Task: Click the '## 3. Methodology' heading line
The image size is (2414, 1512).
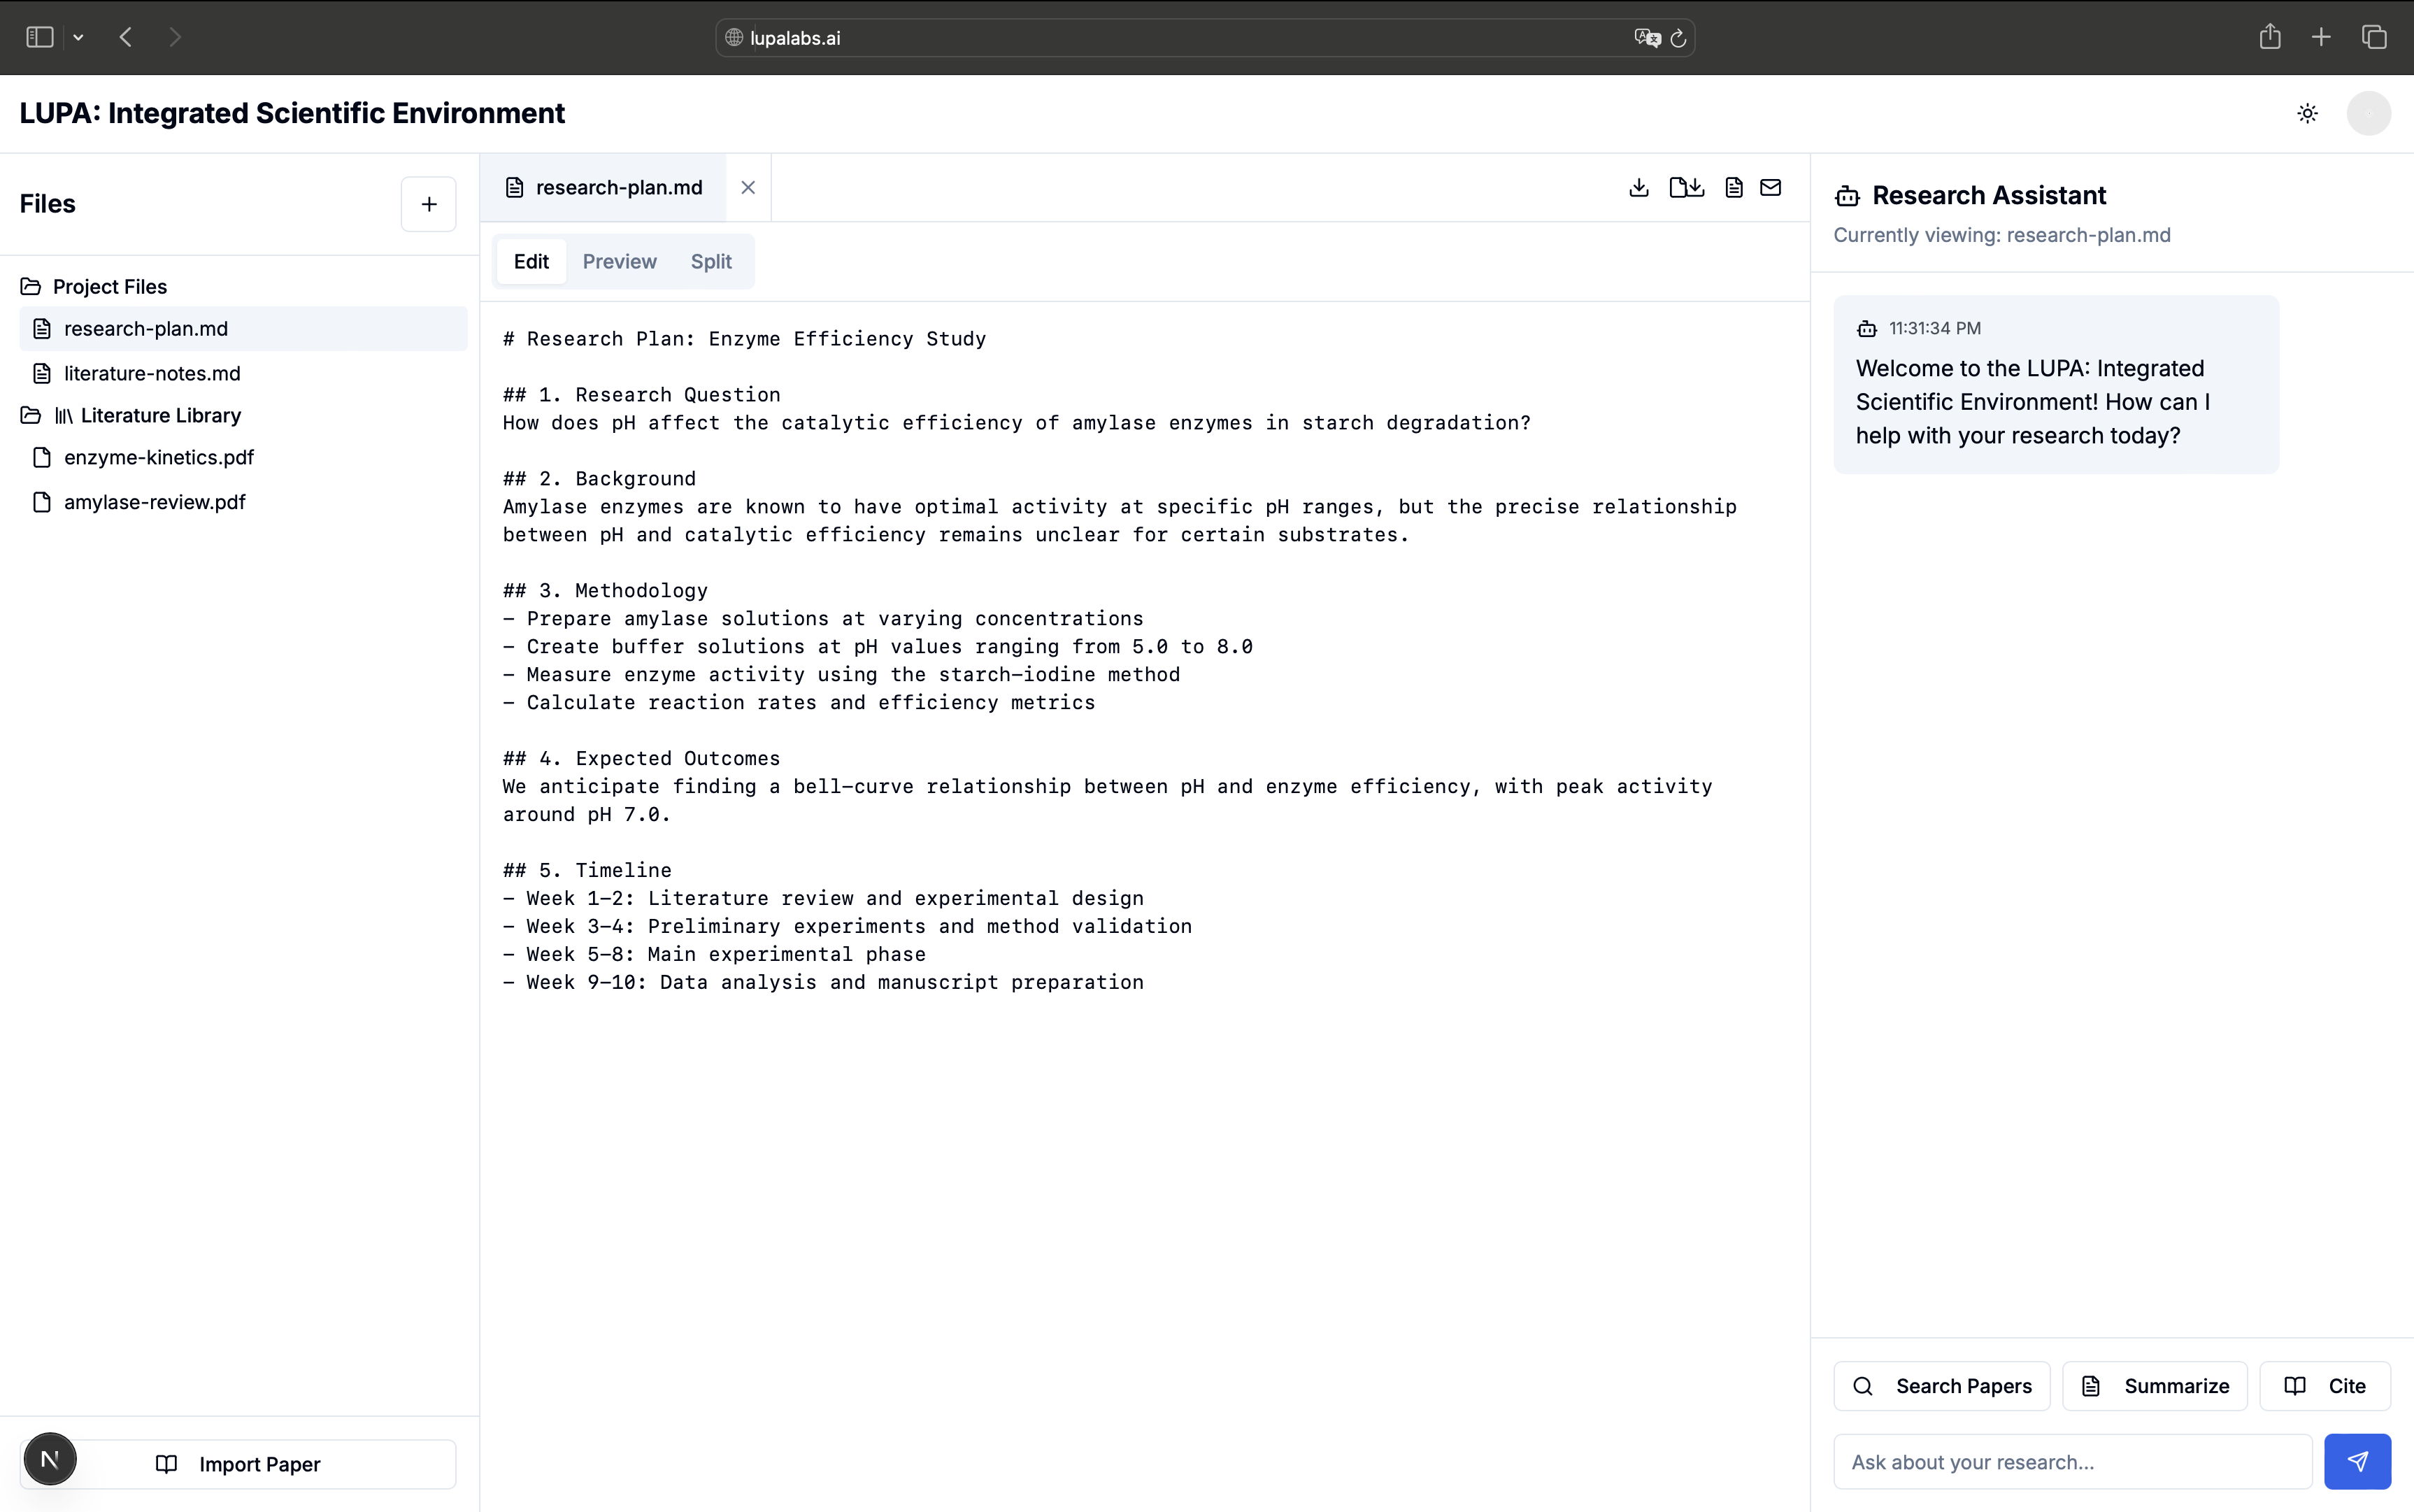Action: coord(605,591)
